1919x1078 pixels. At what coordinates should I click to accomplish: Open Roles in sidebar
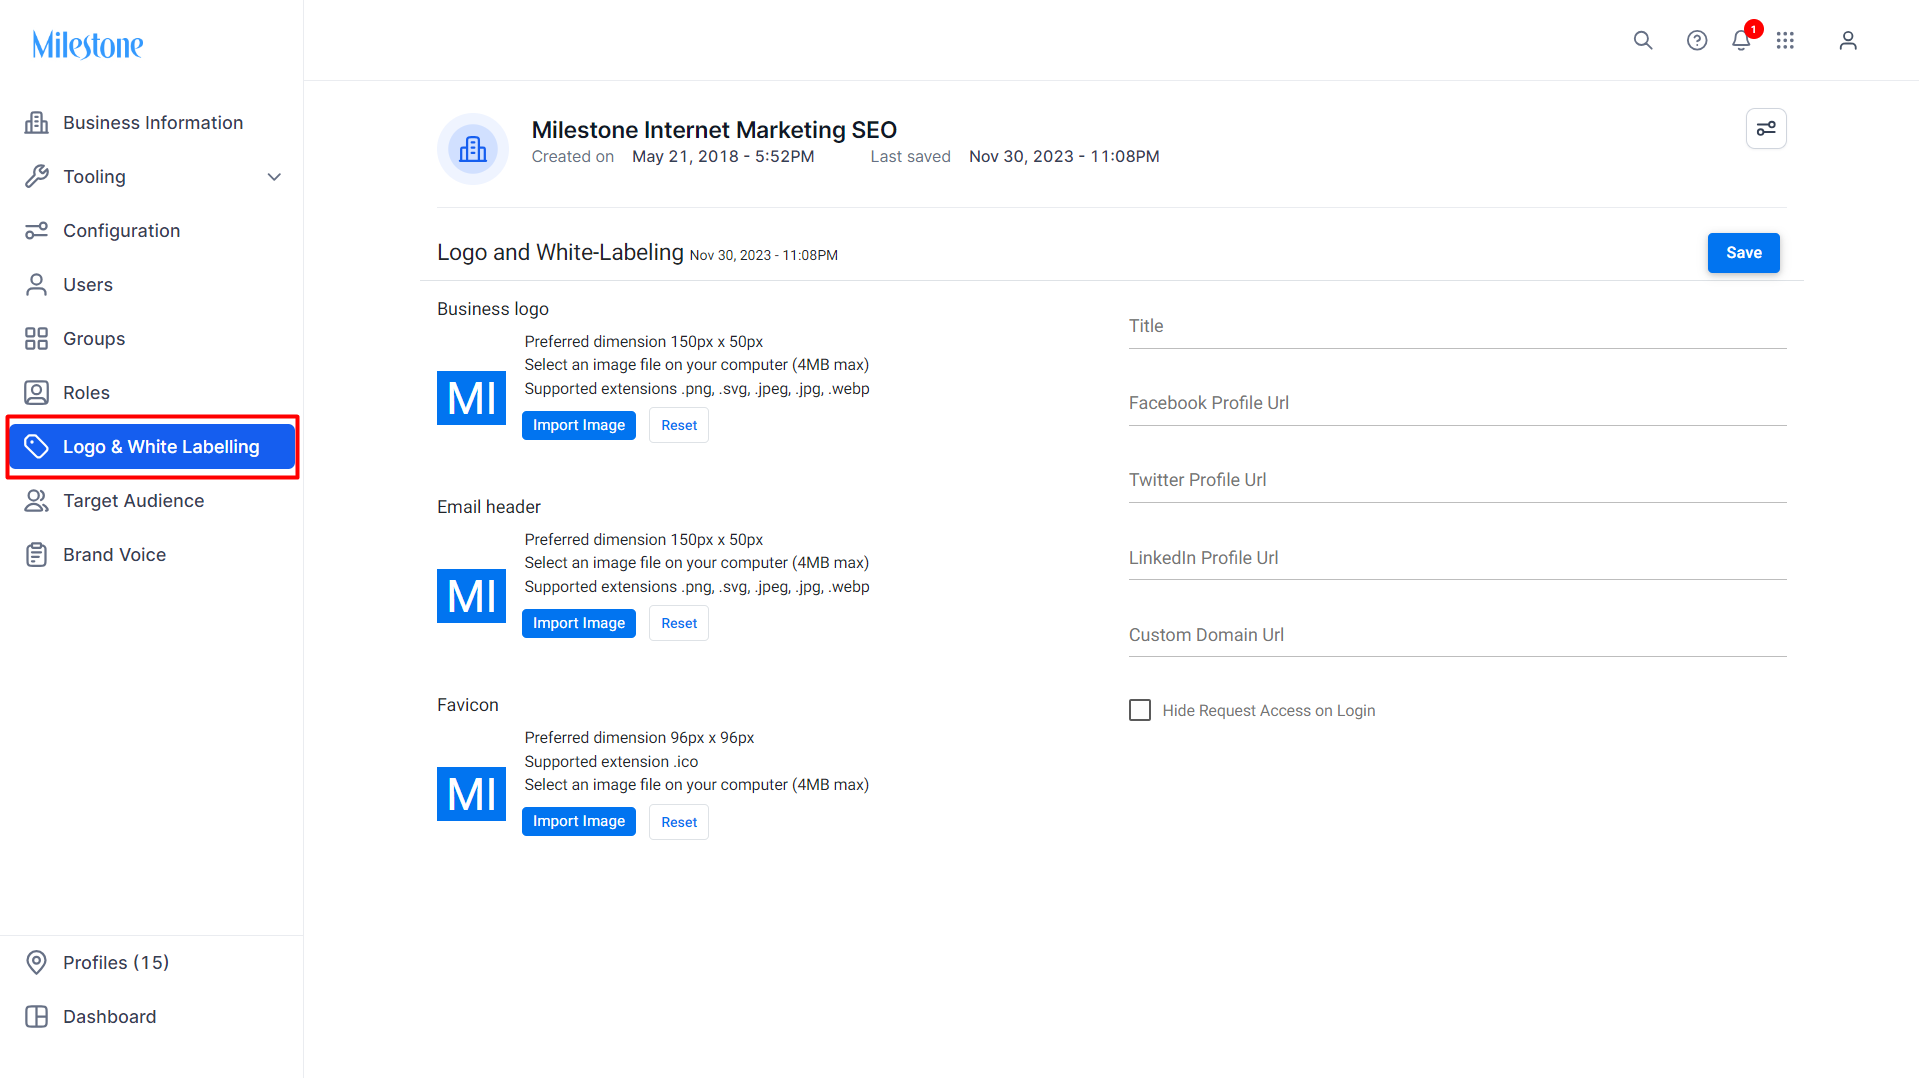click(x=152, y=393)
